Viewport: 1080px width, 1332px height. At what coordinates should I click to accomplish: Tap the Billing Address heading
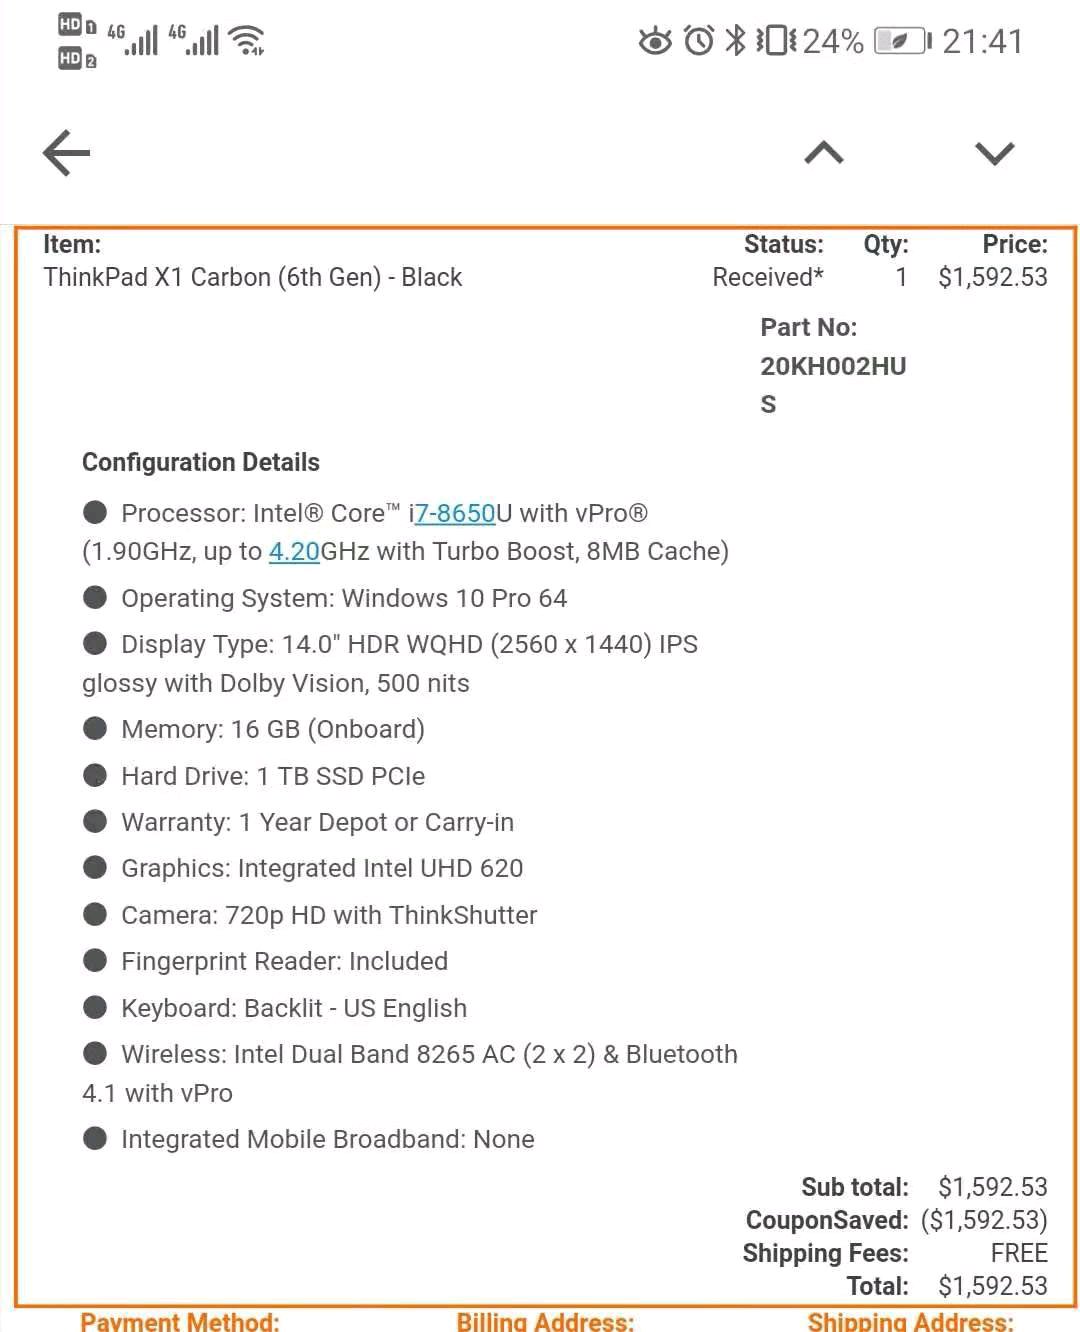tap(545, 1321)
